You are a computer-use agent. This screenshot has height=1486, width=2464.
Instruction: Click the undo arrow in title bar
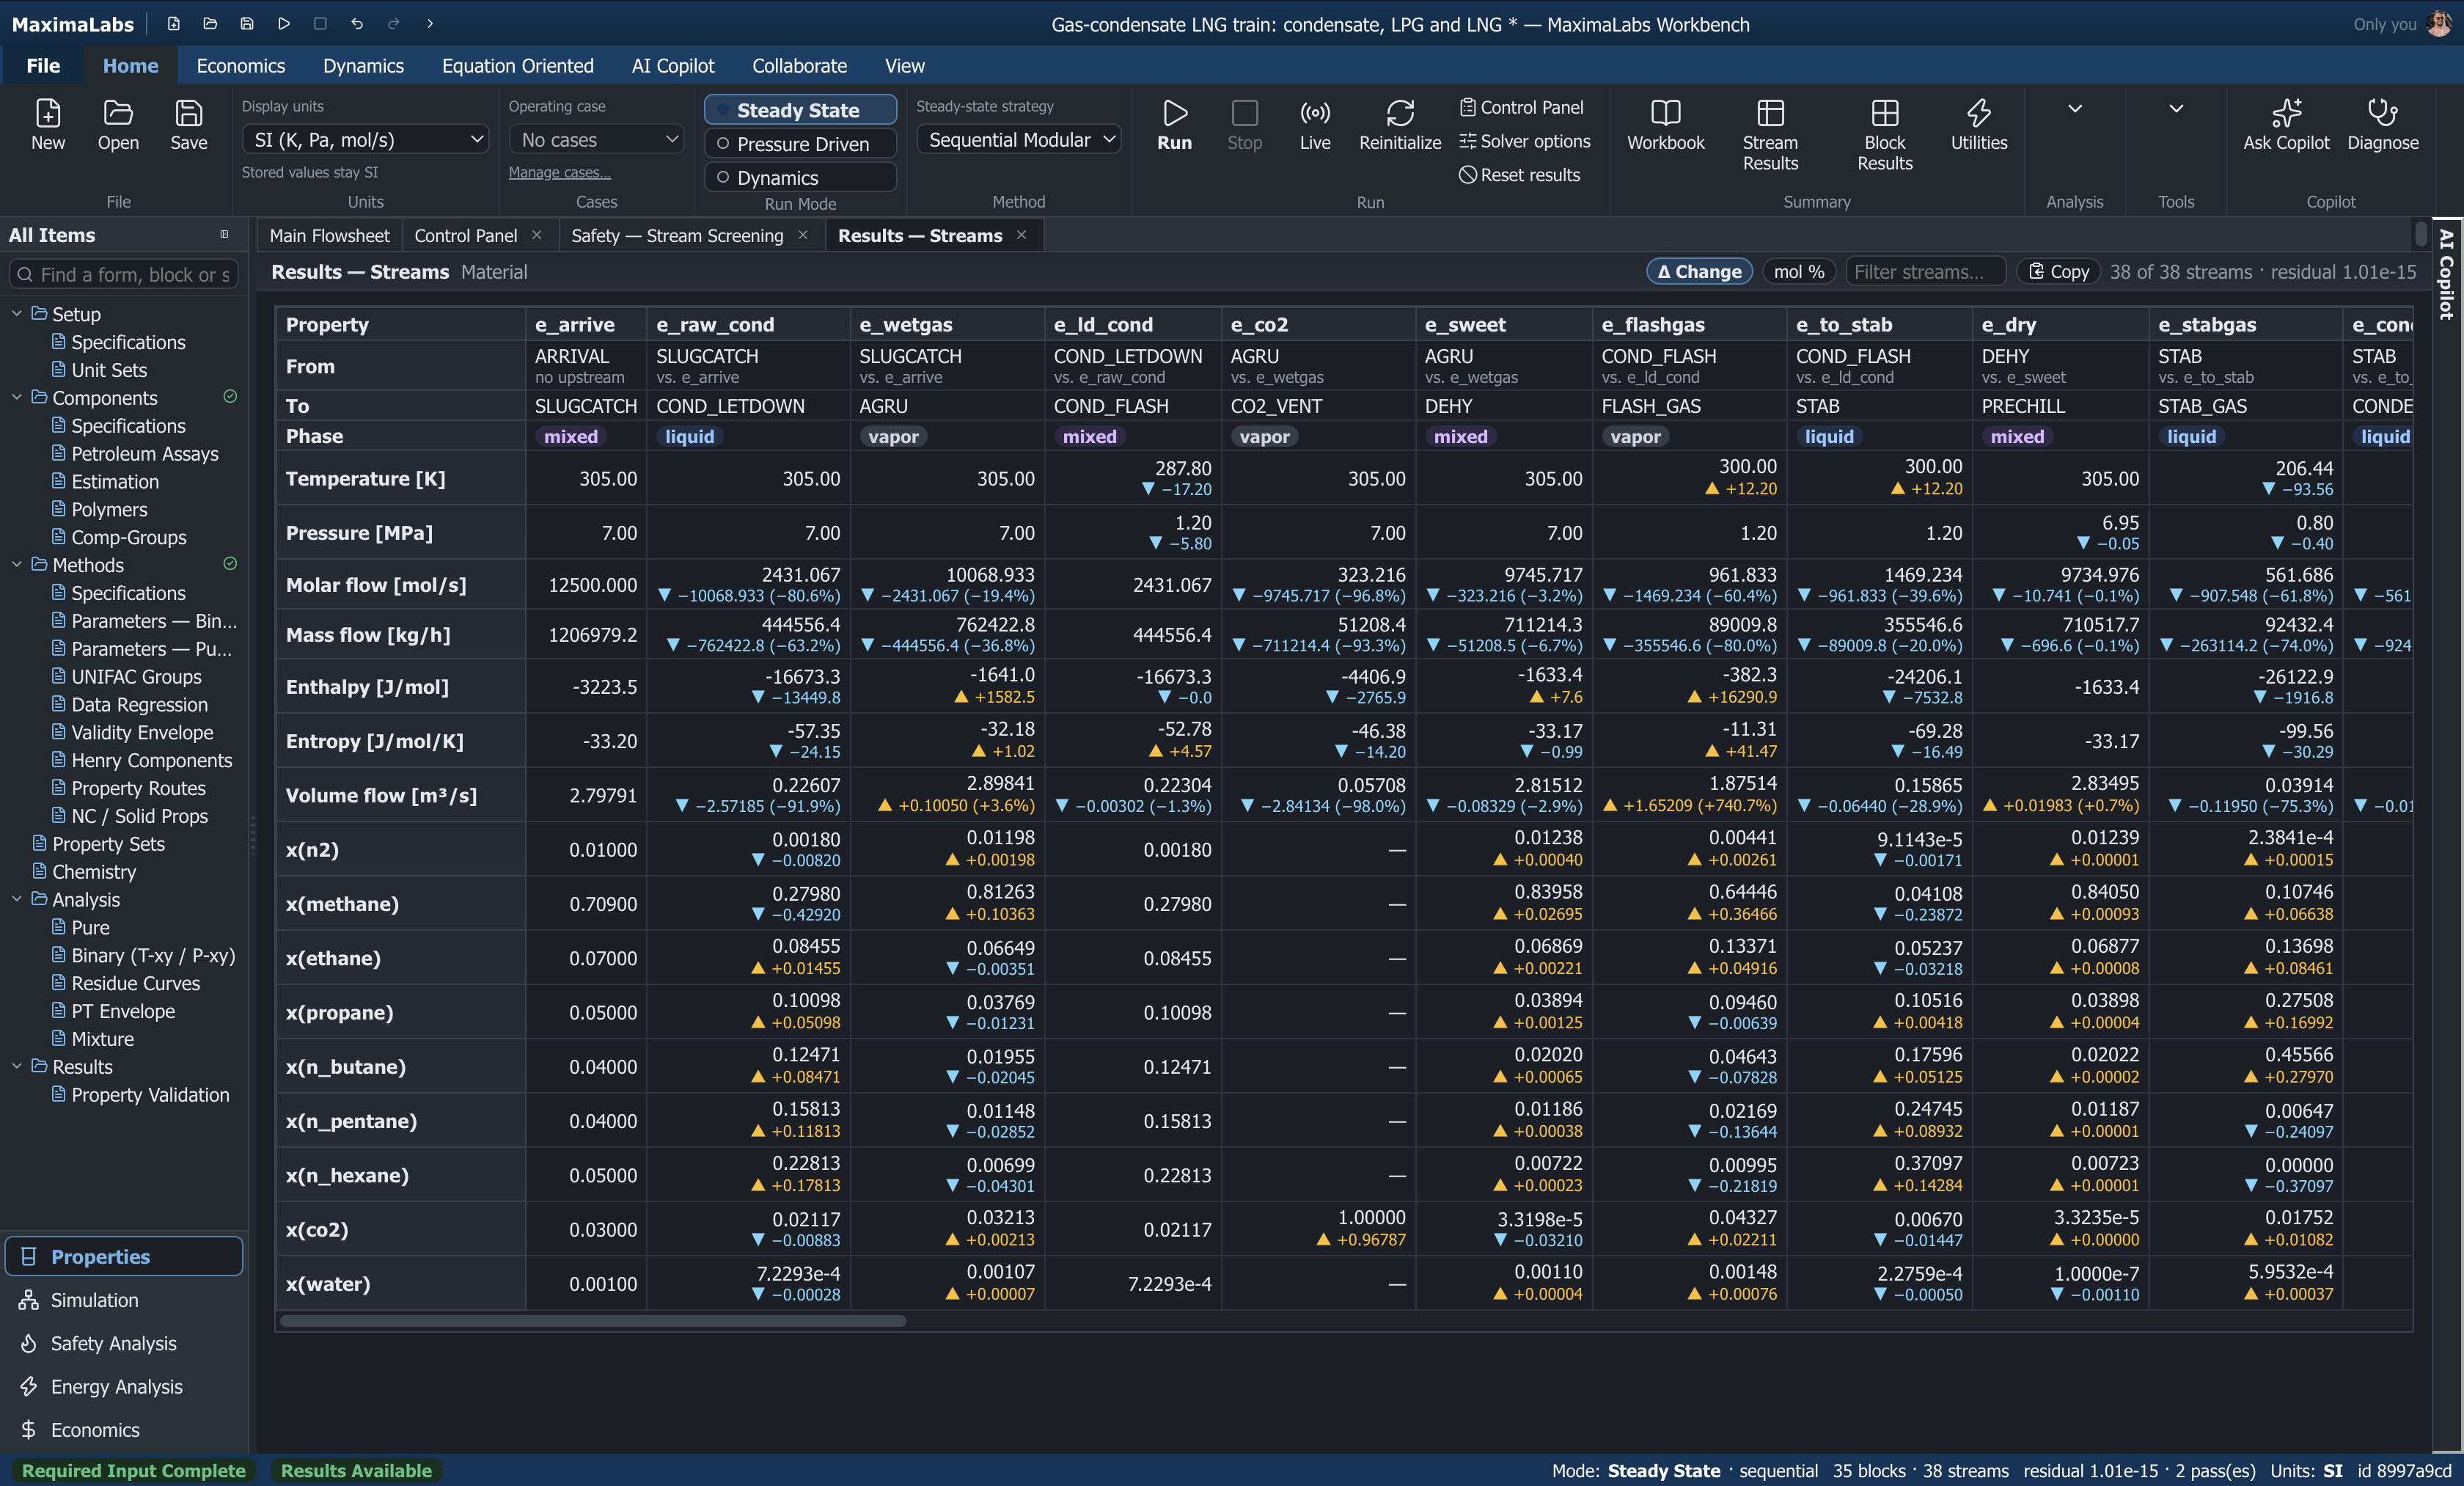pos(357,23)
